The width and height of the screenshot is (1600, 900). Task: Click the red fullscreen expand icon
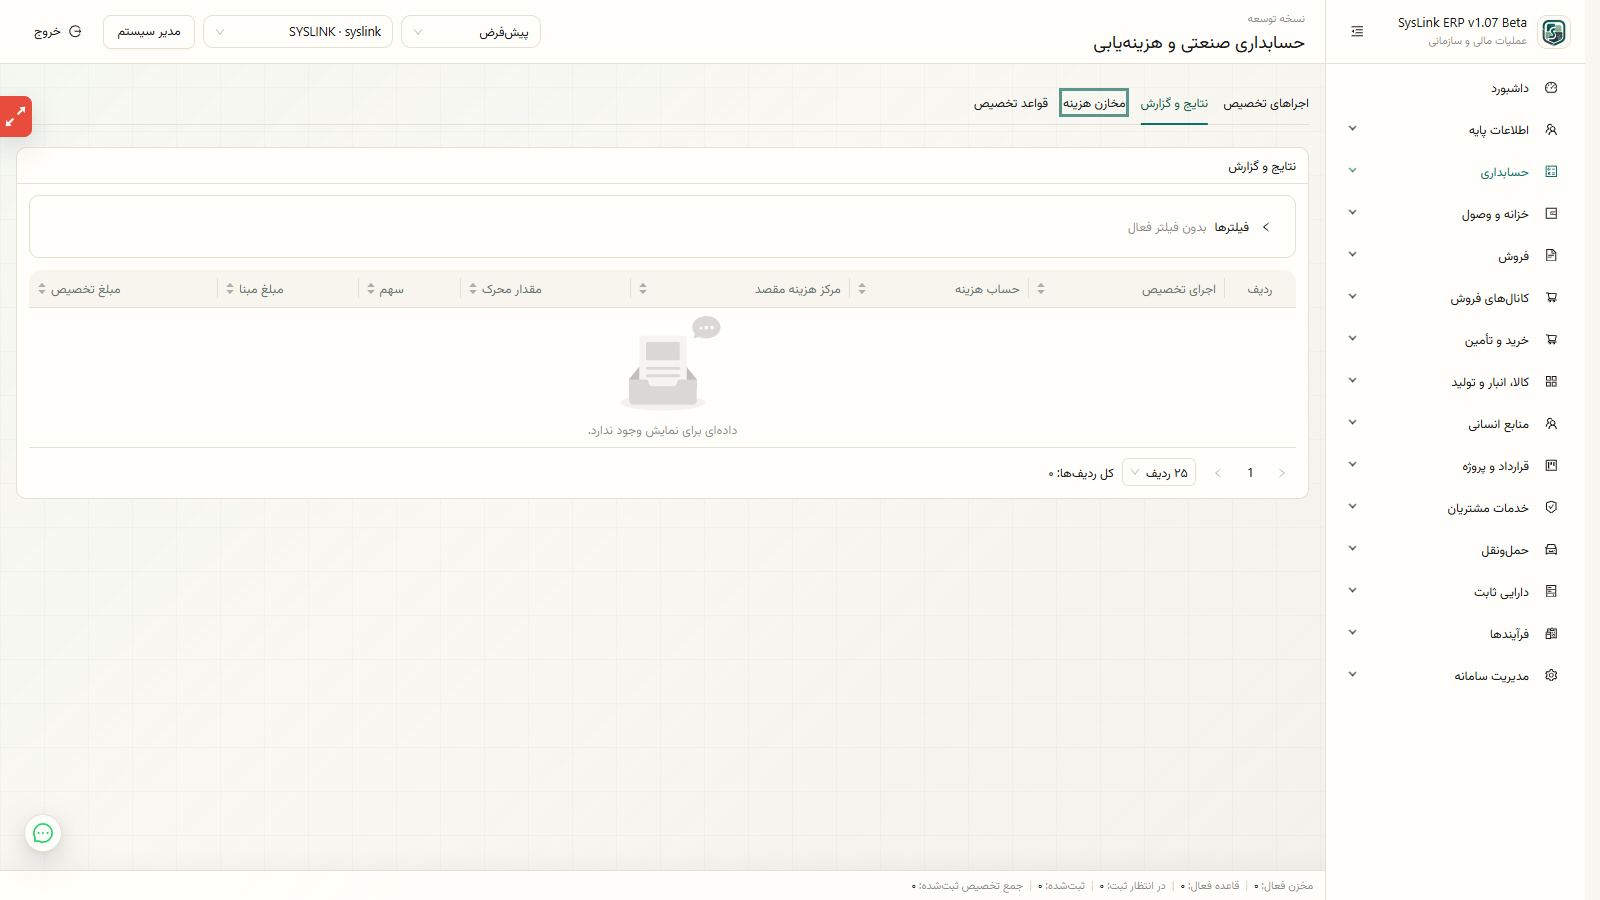(x=15, y=117)
